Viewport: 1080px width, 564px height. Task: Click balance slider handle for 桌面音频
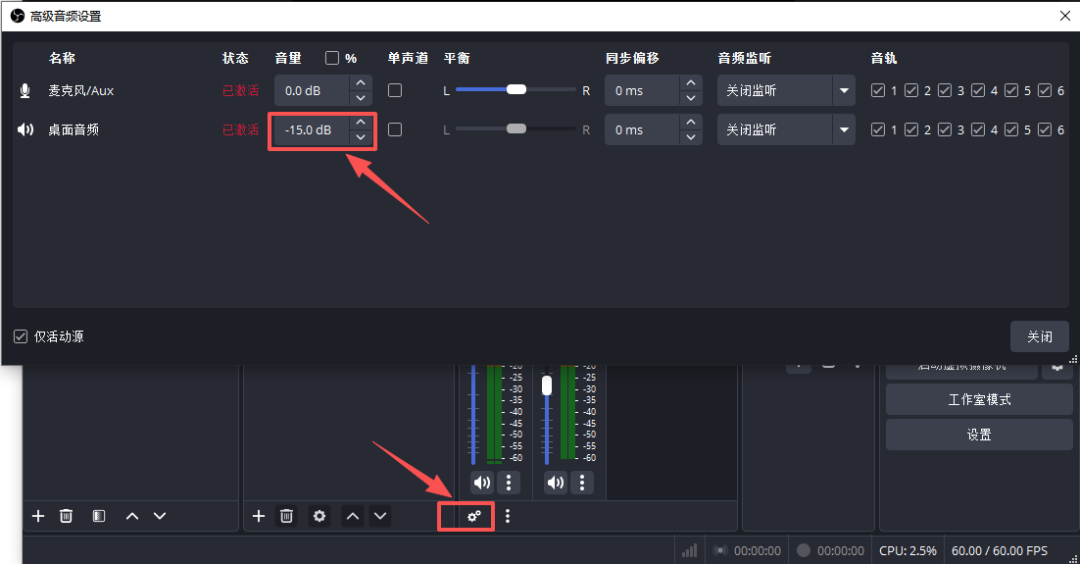click(516, 129)
